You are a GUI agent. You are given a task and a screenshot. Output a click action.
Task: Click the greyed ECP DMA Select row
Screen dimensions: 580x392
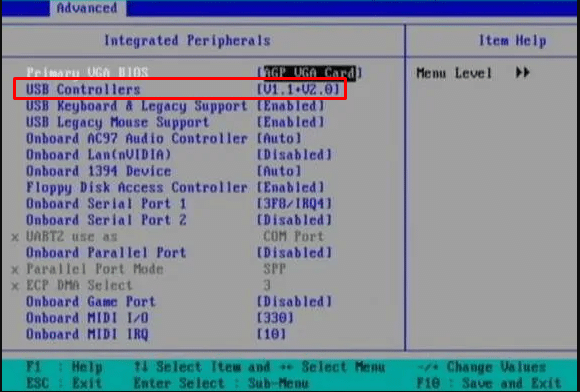pos(79,285)
